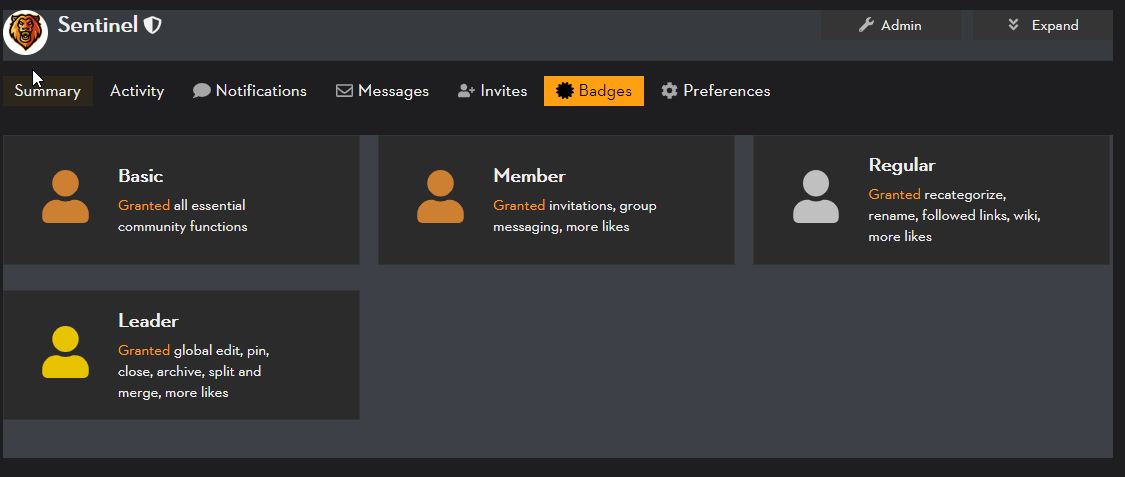Click the gold Leader badge icon
Viewport: 1125px width, 477px height.
click(65, 352)
